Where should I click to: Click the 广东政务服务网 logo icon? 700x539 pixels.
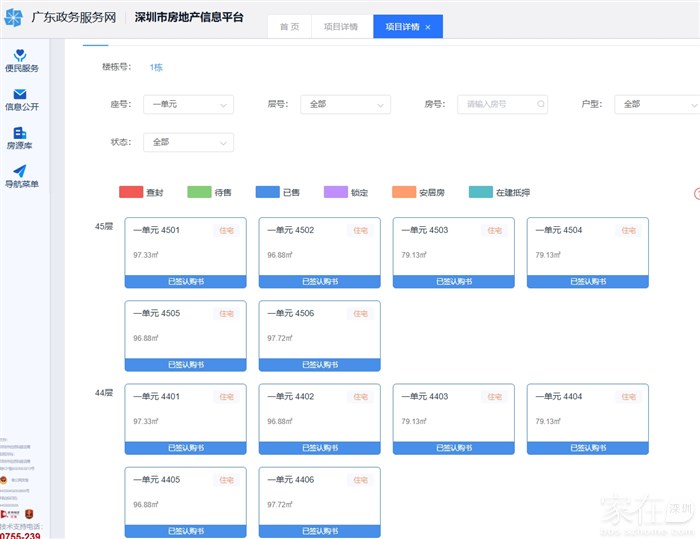pyautogui.click(x=14, y=18)
